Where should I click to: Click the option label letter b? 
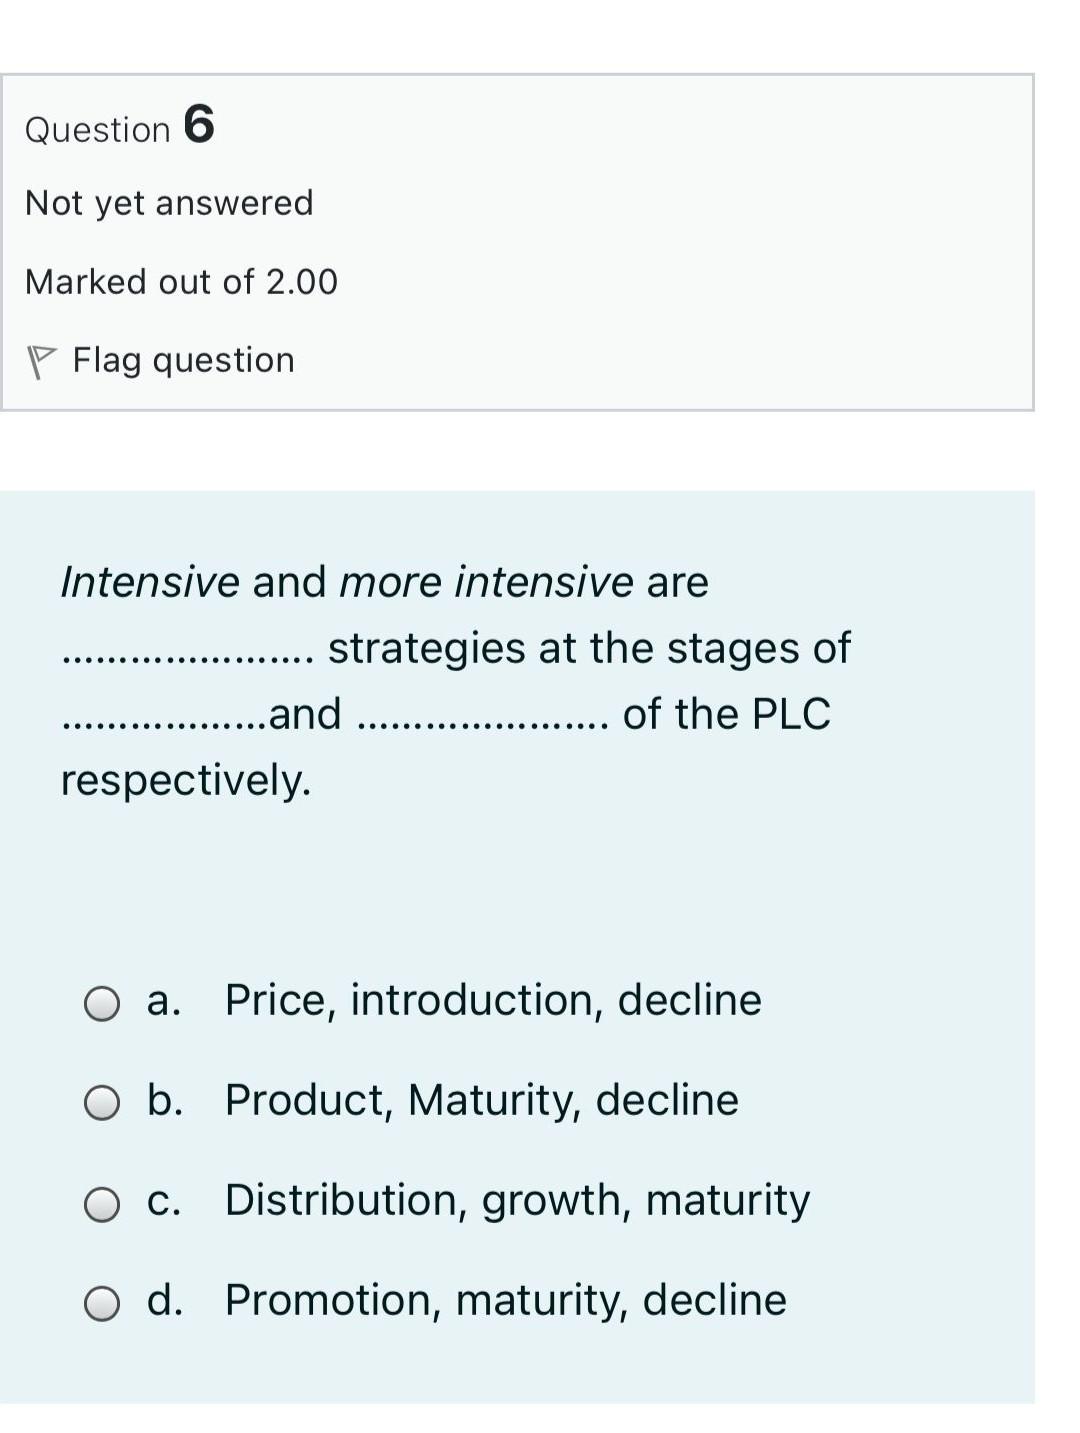167,1102
